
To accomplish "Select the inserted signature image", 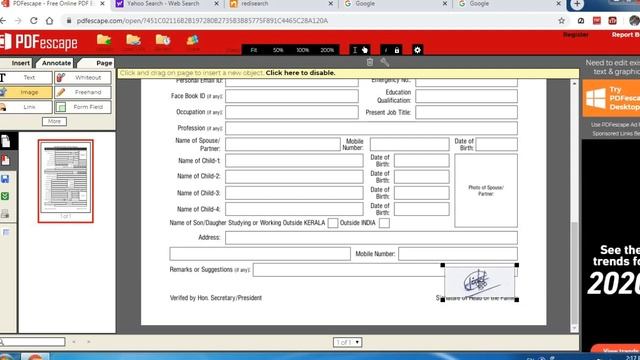I will tap(480, 282).
